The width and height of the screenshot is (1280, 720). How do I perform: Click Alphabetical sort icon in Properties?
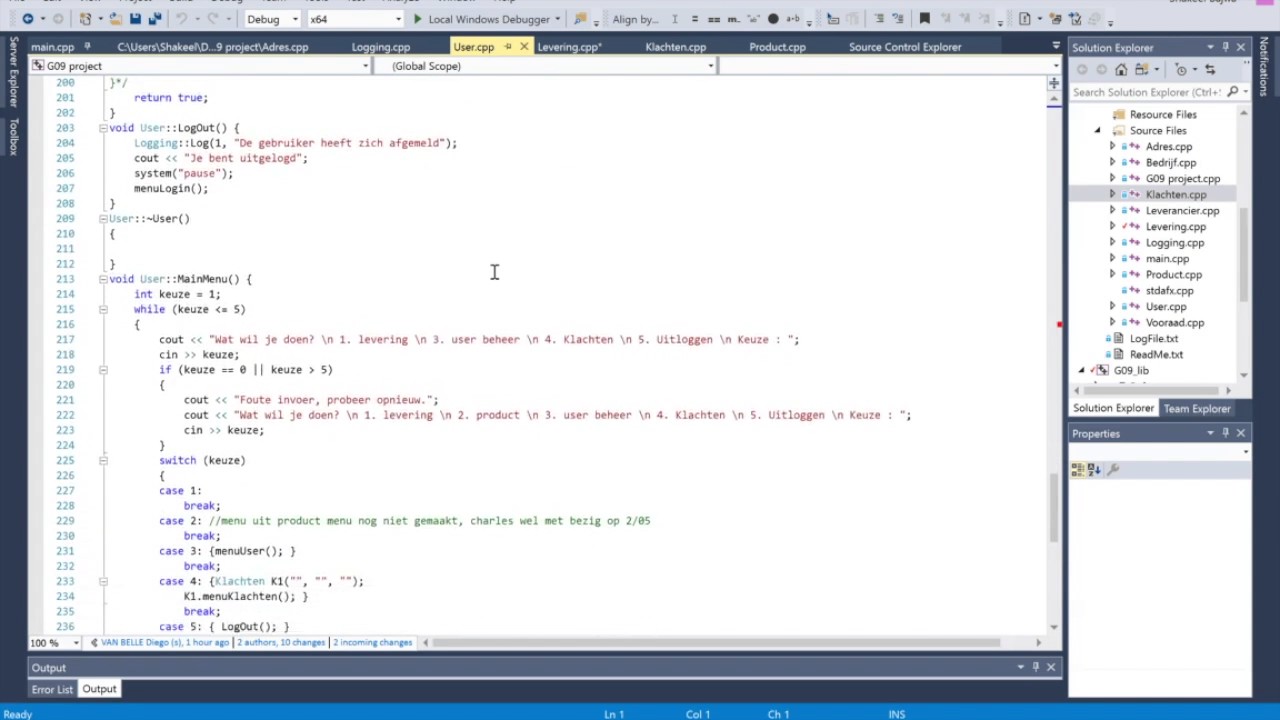click(1094, 469)
